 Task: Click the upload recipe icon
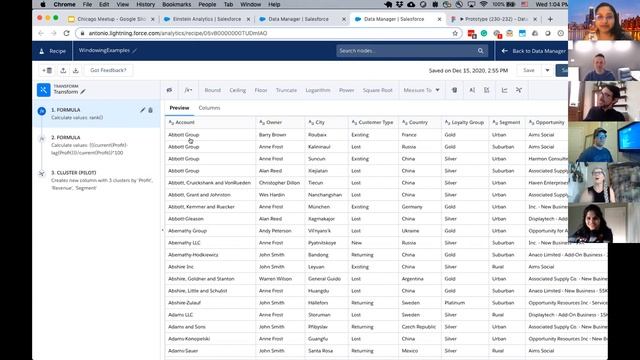[63, 70]
